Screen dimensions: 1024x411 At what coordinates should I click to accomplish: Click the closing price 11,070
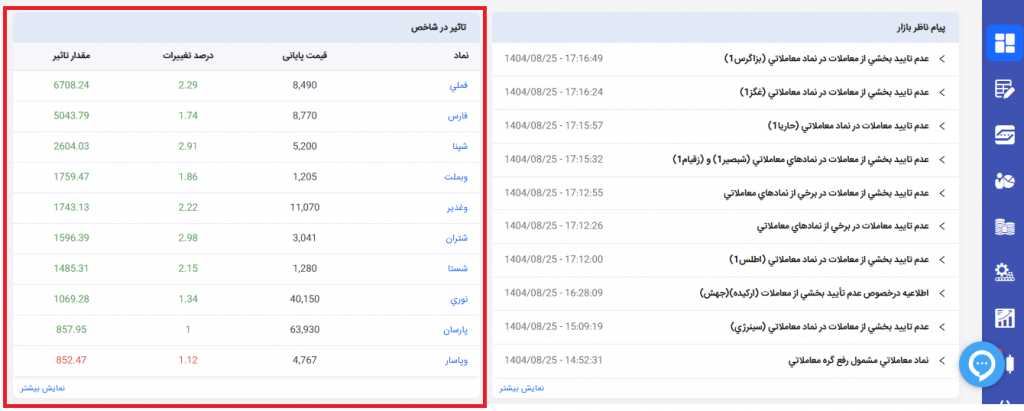304,207
